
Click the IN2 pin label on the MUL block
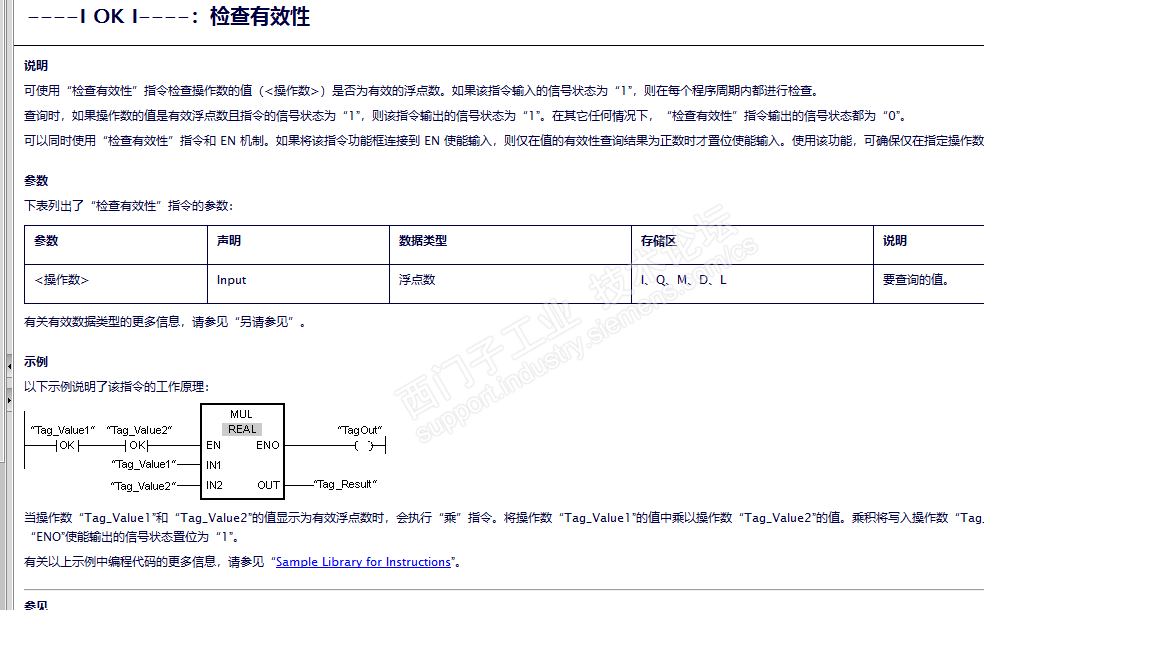click(x=215, y=485)
